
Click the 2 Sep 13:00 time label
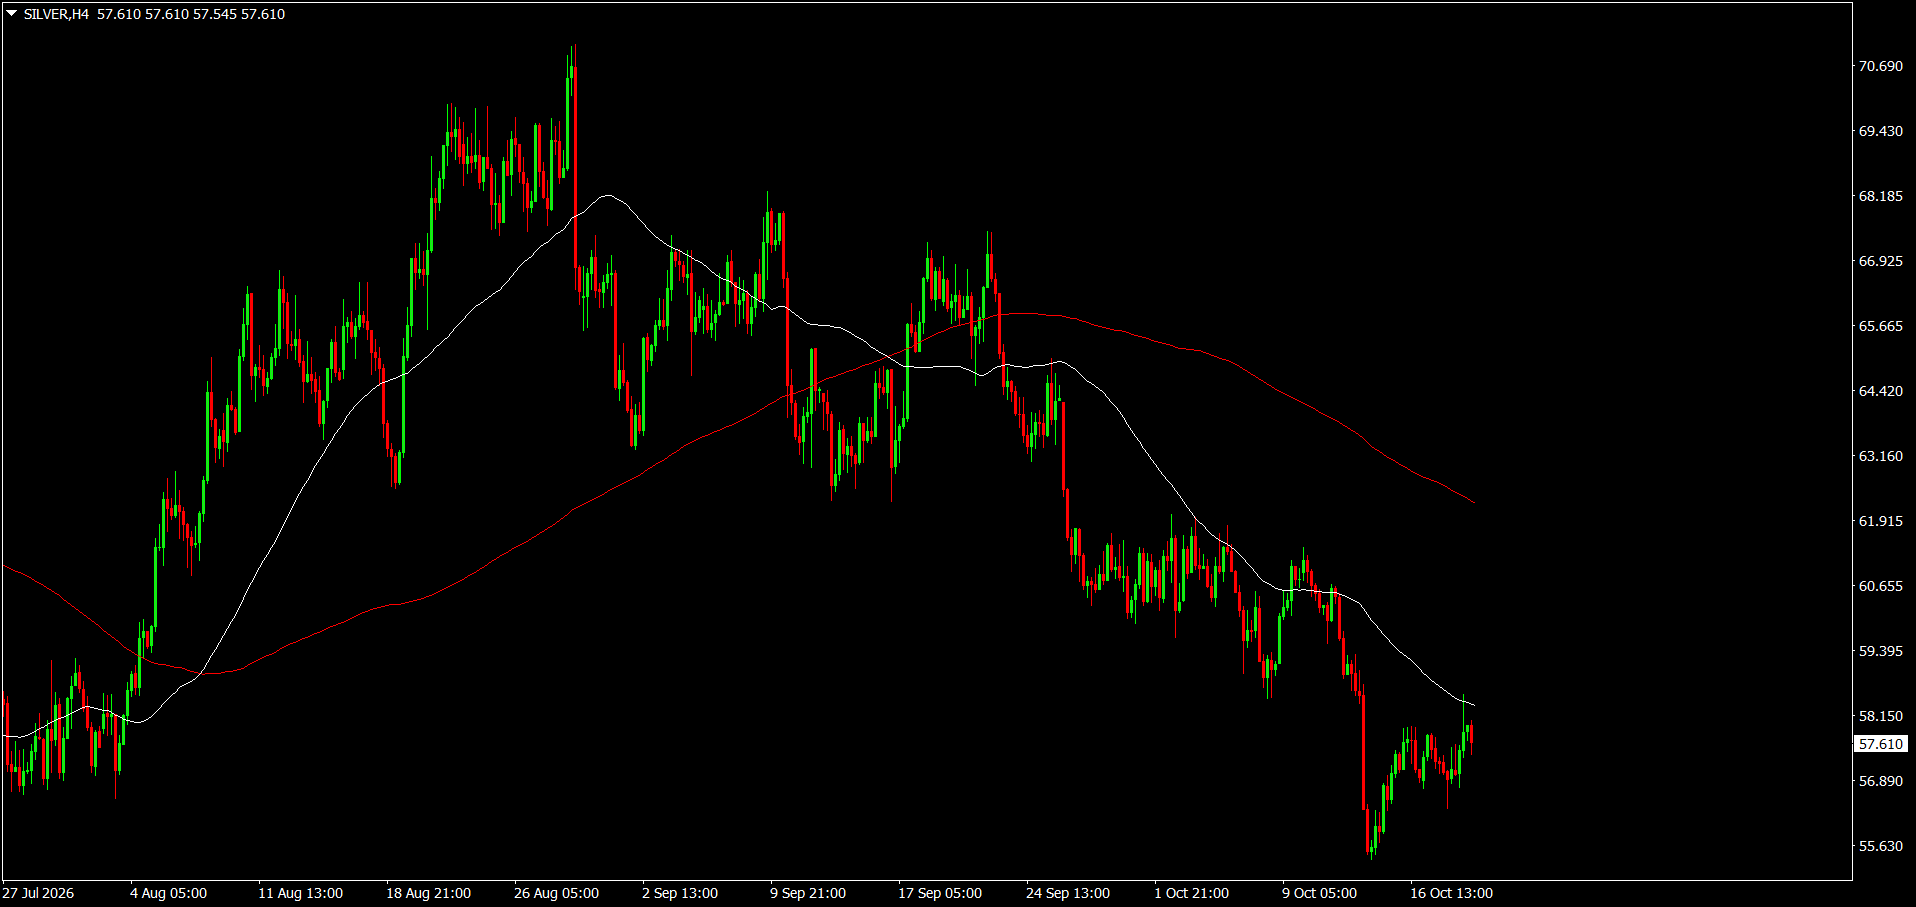(680, 893)
